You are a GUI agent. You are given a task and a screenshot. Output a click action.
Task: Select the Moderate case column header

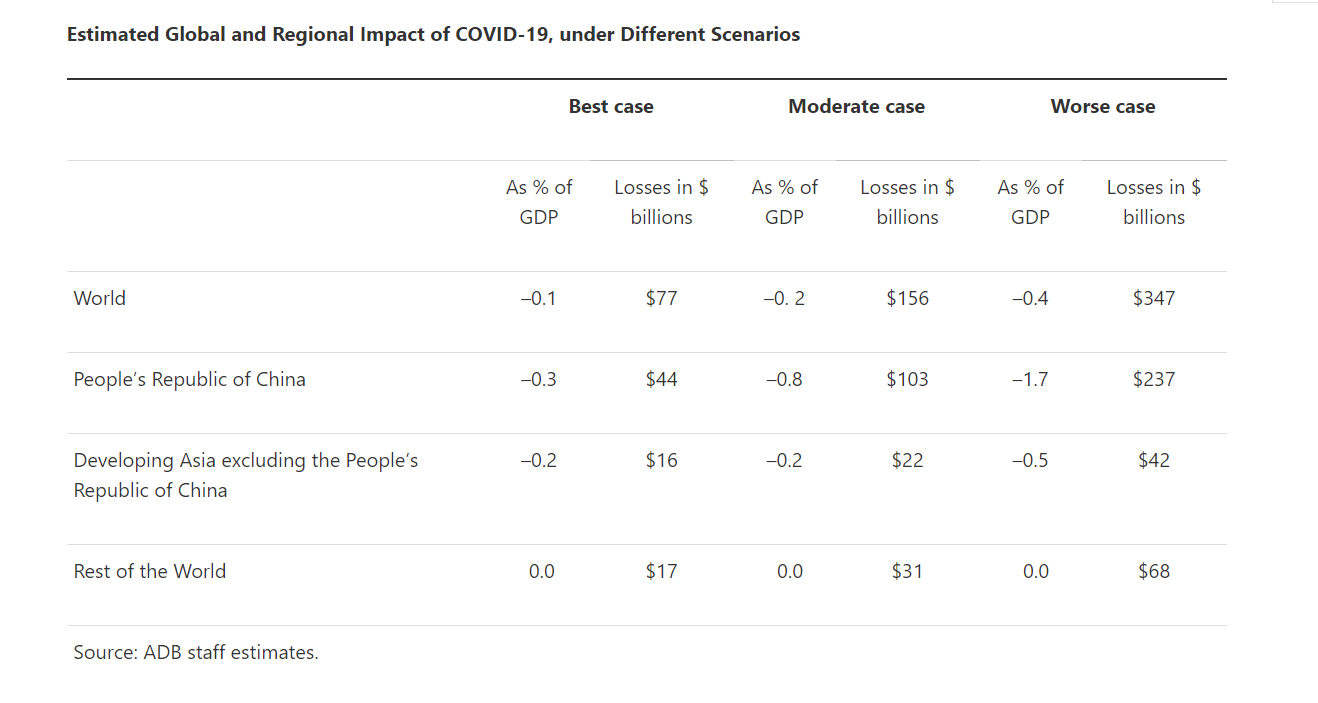tap(856, 107)
